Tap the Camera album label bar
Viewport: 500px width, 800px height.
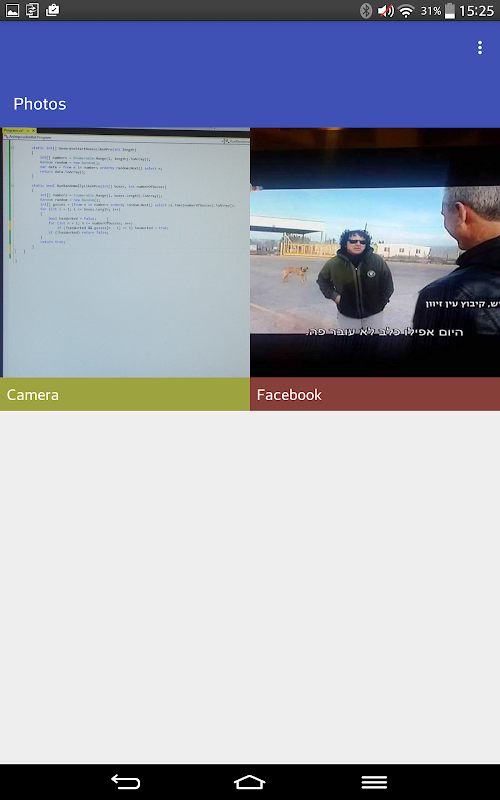click(x=125, y=394)
